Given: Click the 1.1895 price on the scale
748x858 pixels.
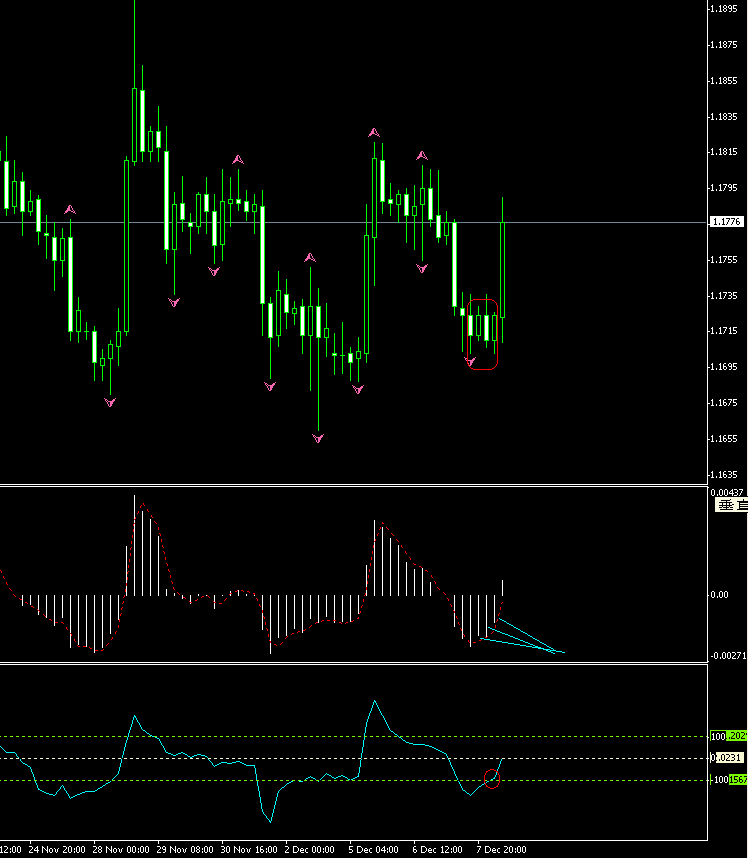Looking at the screenshot, I should pos(723,9).
